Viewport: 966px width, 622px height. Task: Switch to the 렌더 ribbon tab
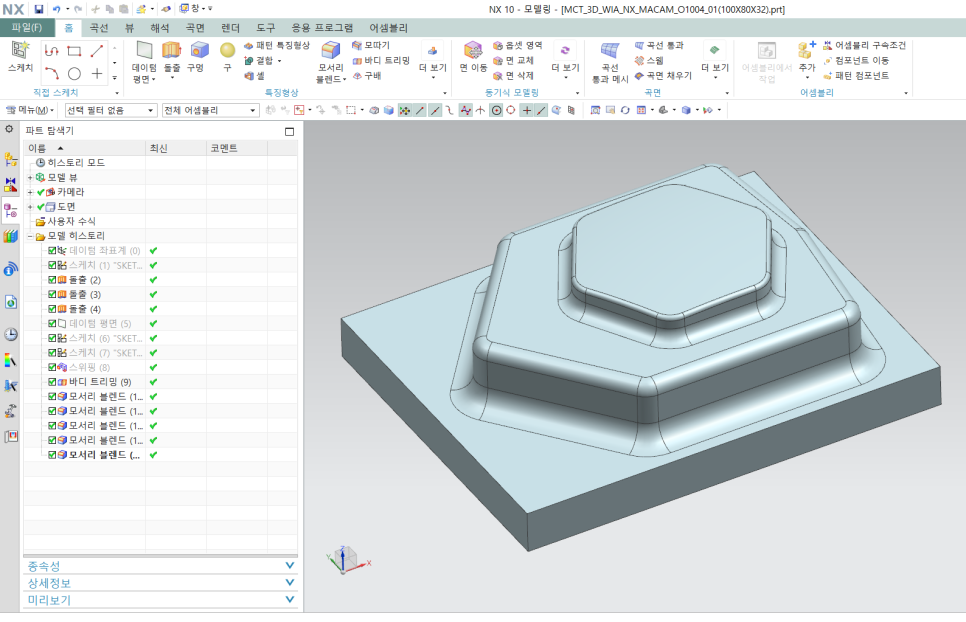230,28
